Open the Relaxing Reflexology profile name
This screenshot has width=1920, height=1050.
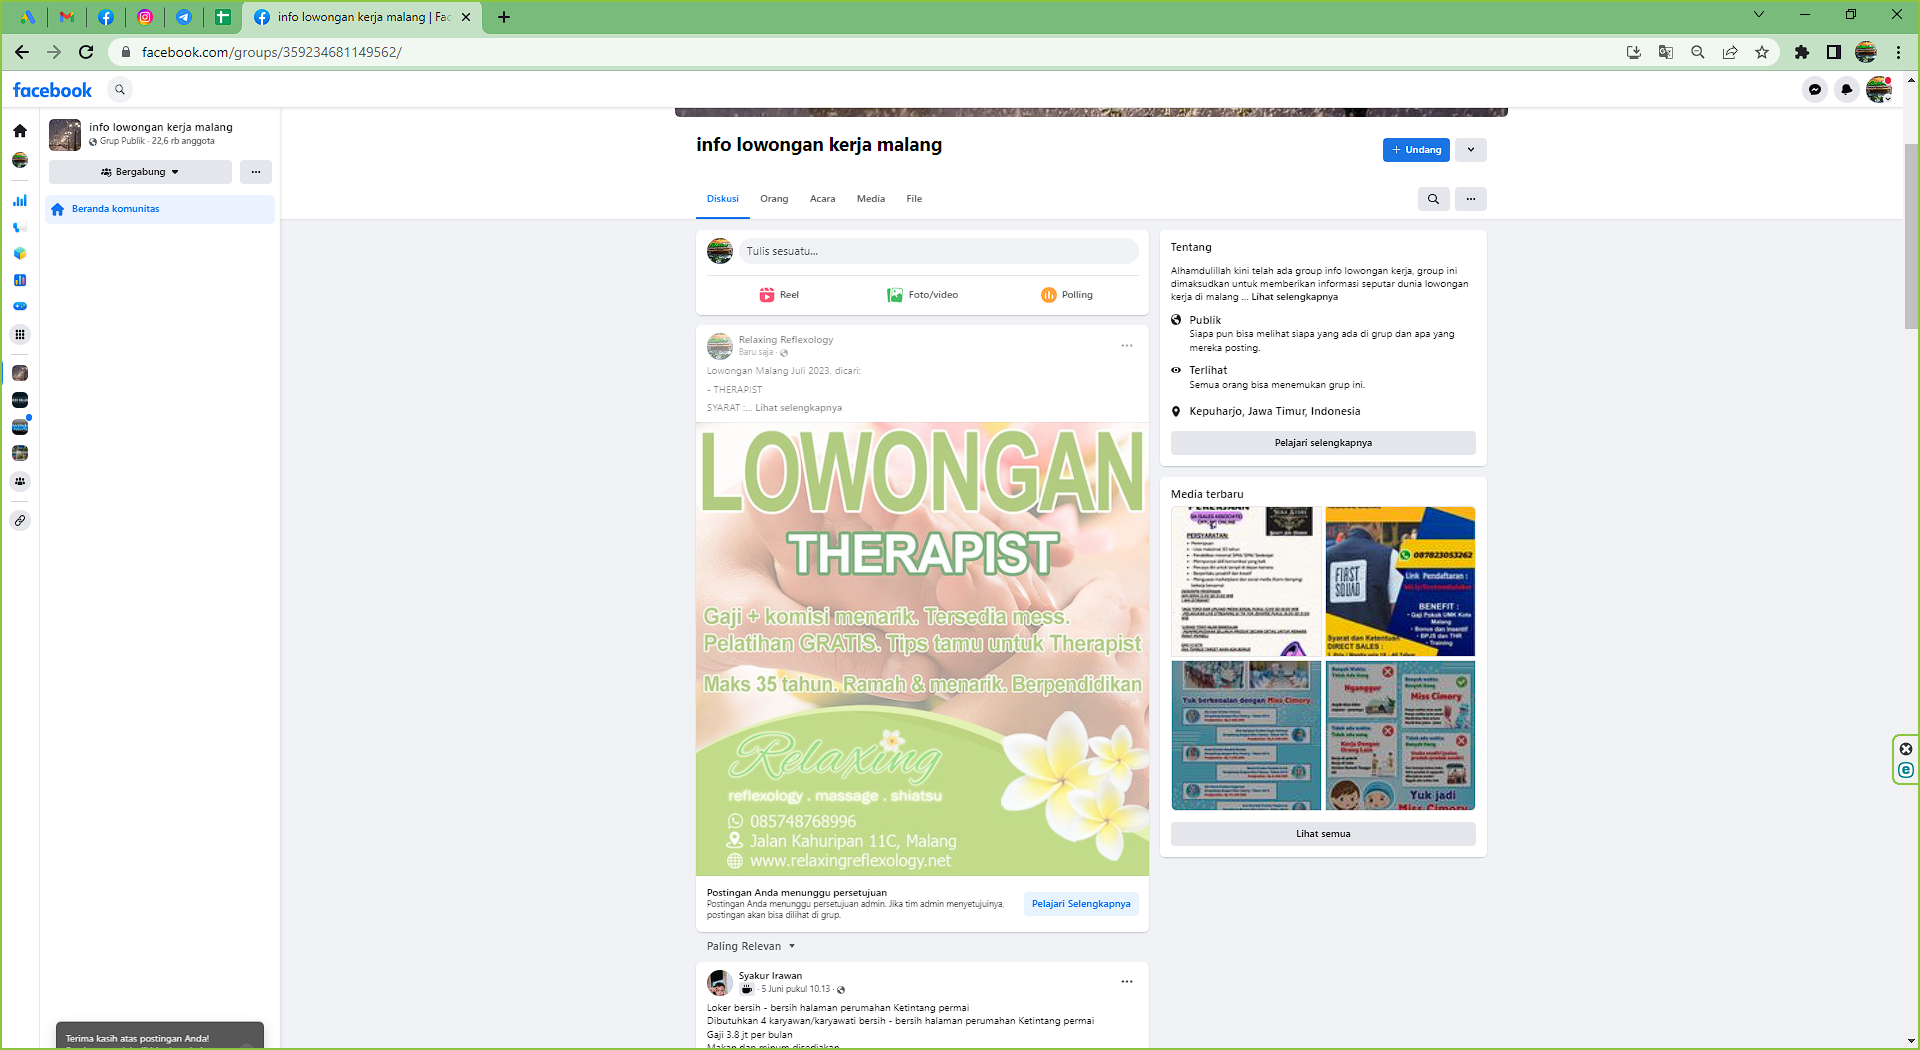[x=786, y=340]
